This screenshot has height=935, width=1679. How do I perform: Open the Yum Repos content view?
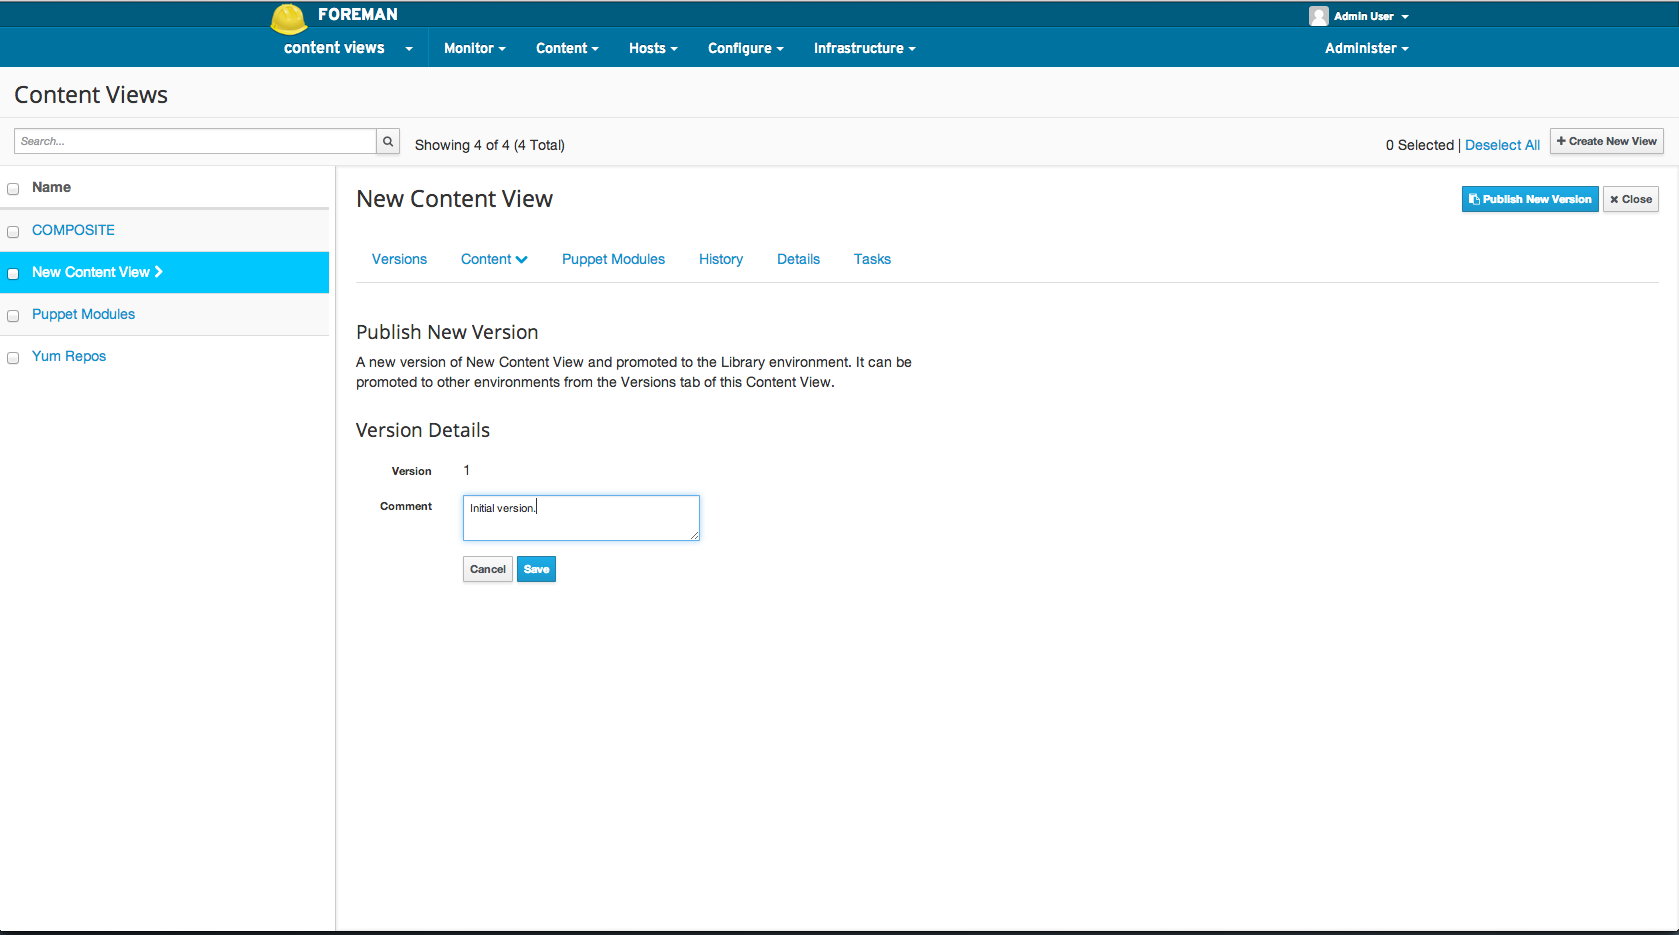pos(69,356)
